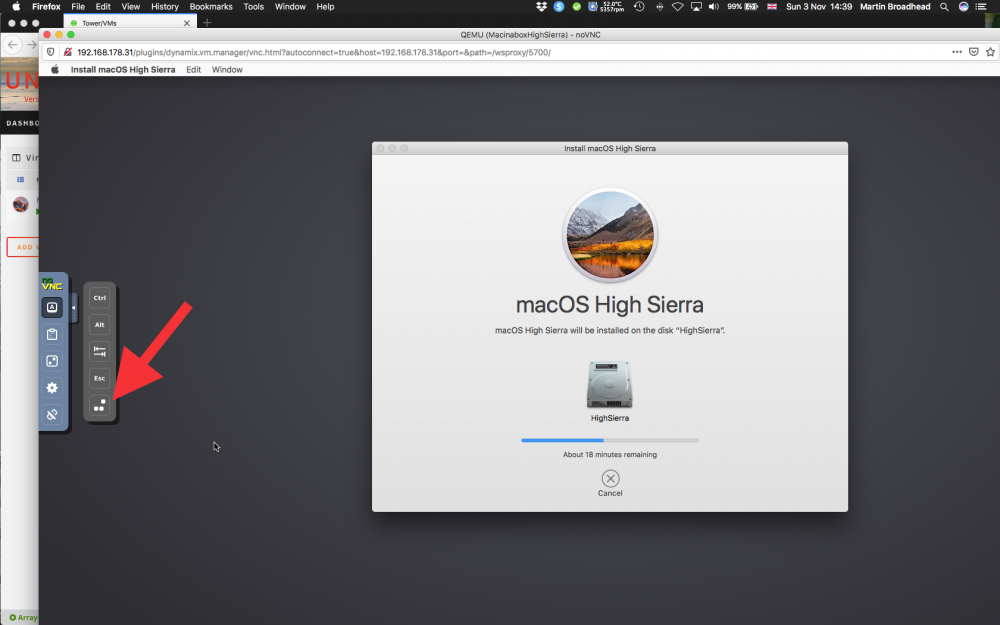Click the list view icon in background Unraid page
Viewport: 1000px width, 625px height.
pos(20,180)
